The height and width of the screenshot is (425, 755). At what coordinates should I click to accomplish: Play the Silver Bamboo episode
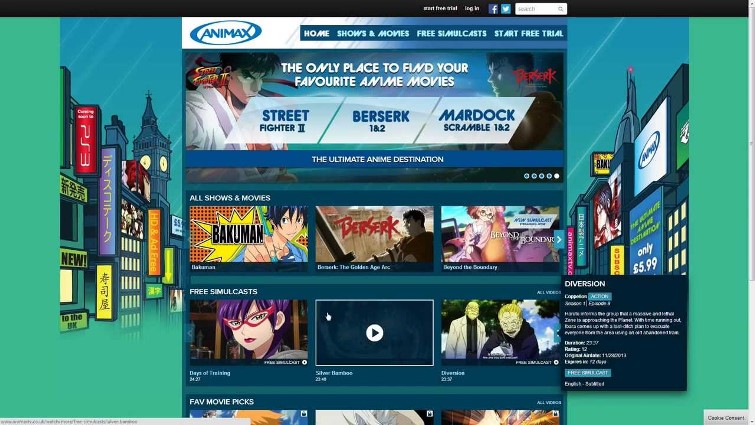pyautogui.click(x=374, y=333)
